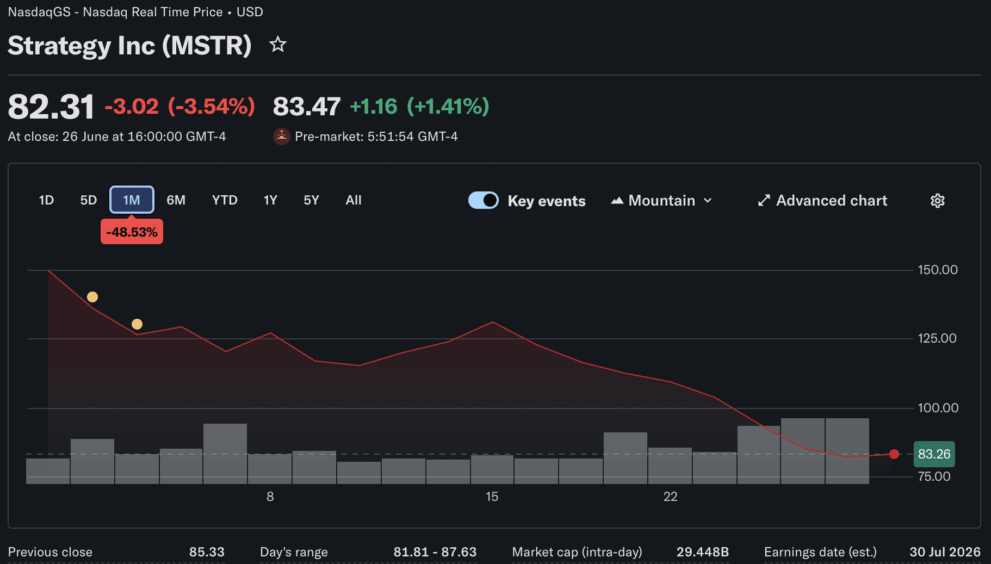Click the date label 15 on axis
The height and width of the screenshot is (564, 991).
[492, 497]
